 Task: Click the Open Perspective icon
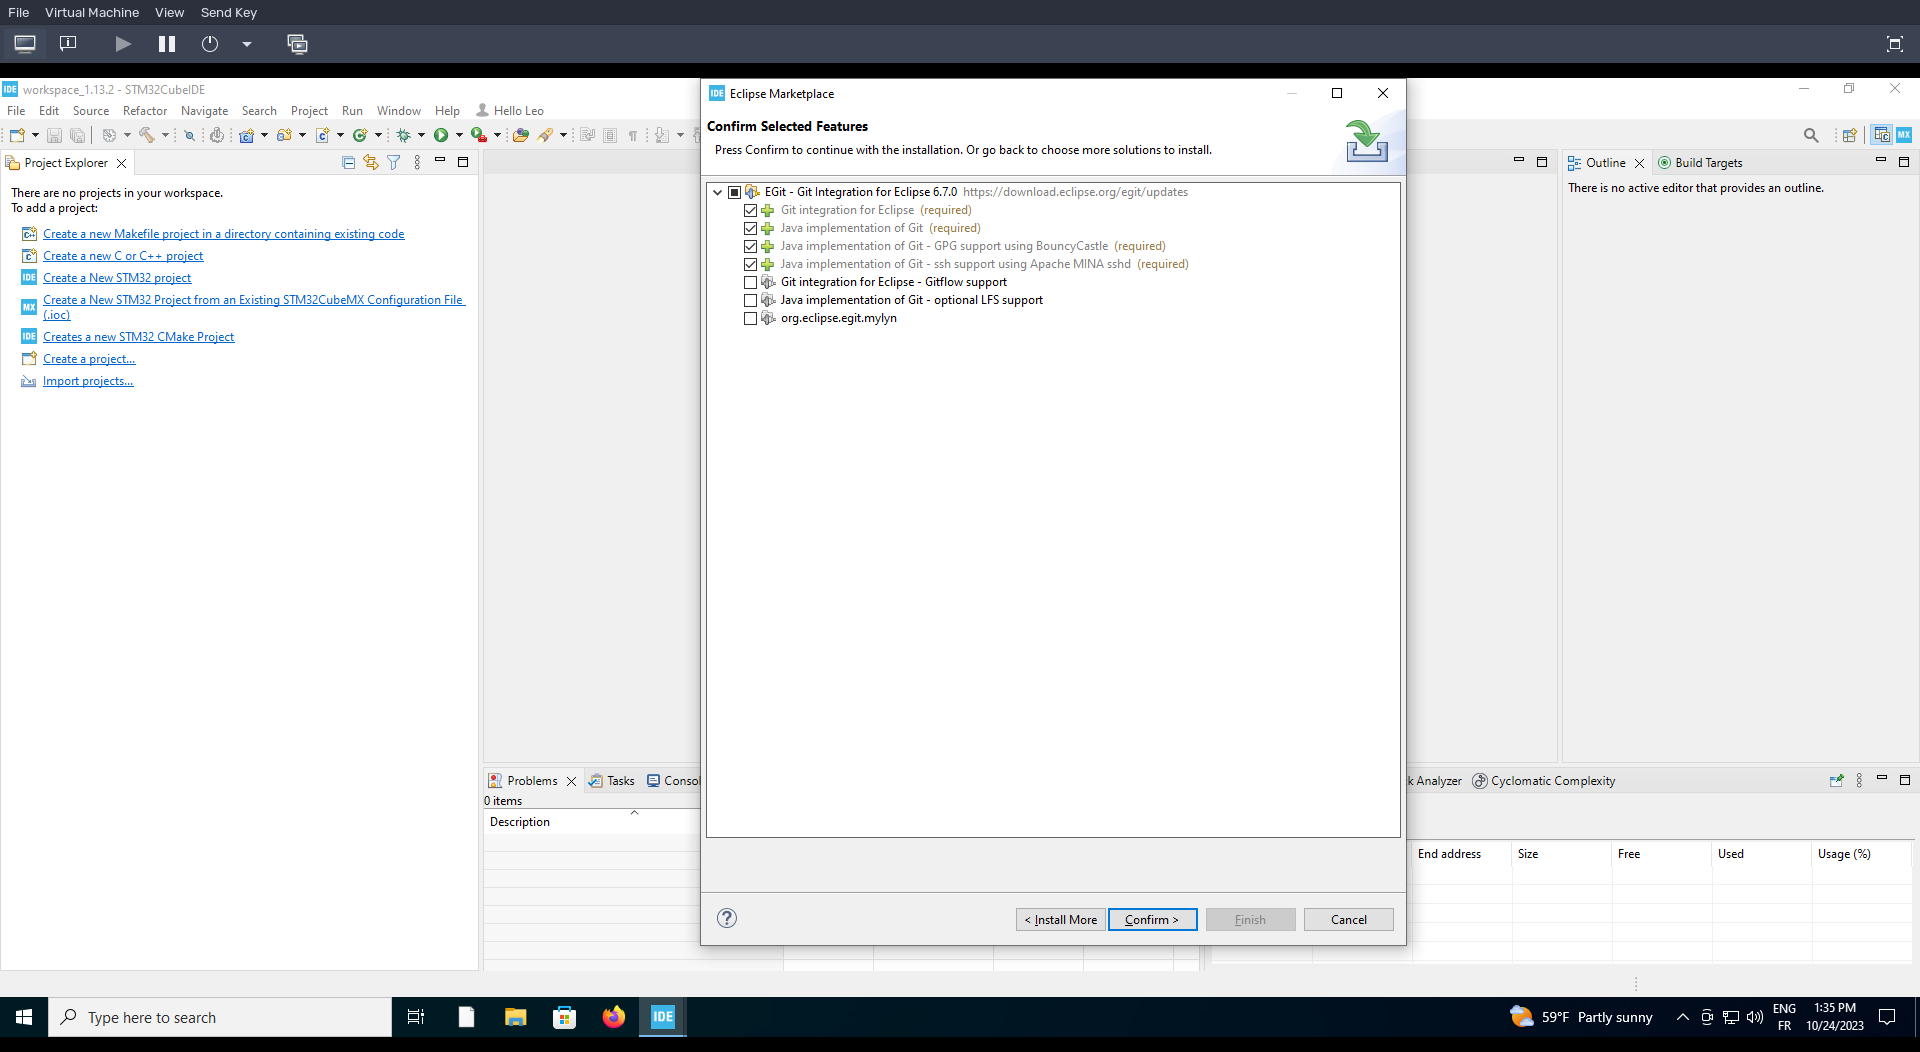point(1850,135)
